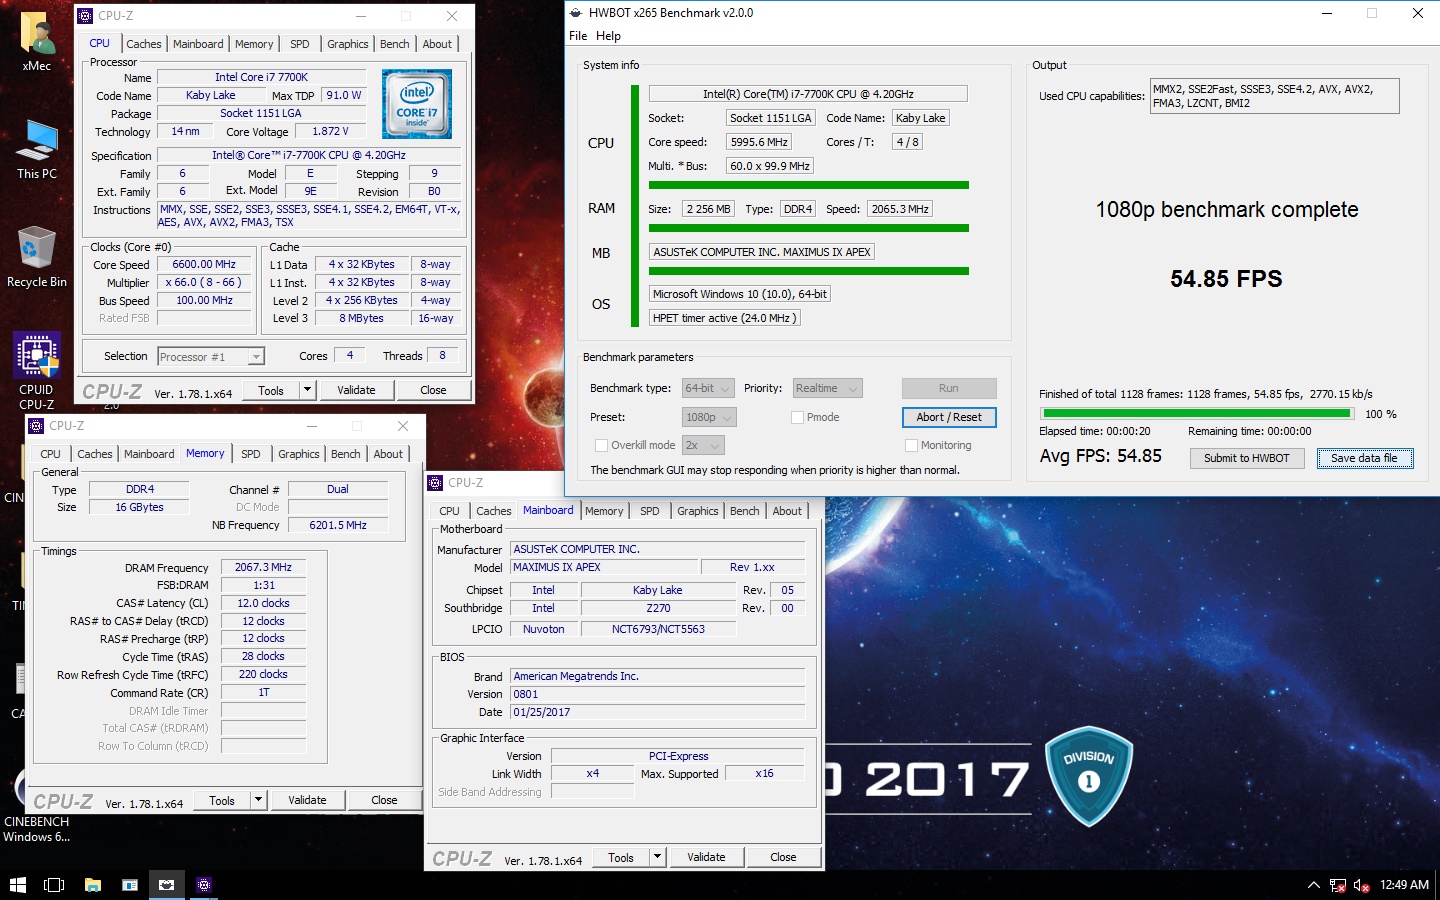Image resolution: width=1440 pixels, height=900 pixels.
Task: Open the xMec desktop icon
Action: (37, 42)
